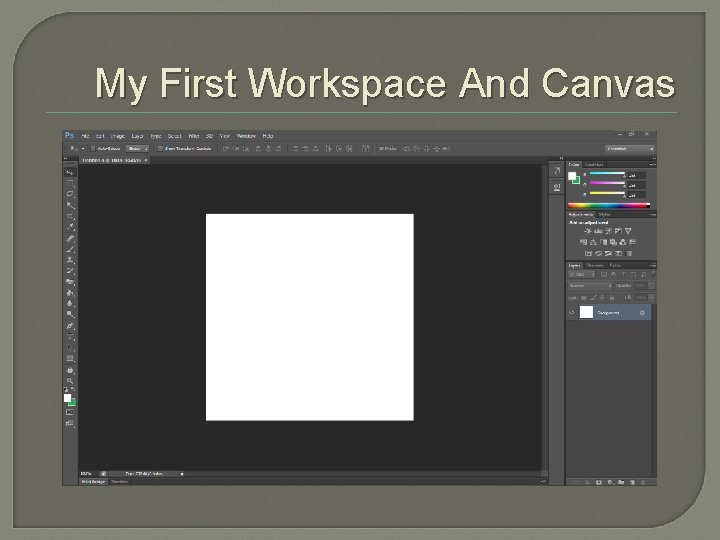This screenshot has width=720, height=540.
Task: Toggle layer filter on/off switch
Action: click(x=653, y=274)
